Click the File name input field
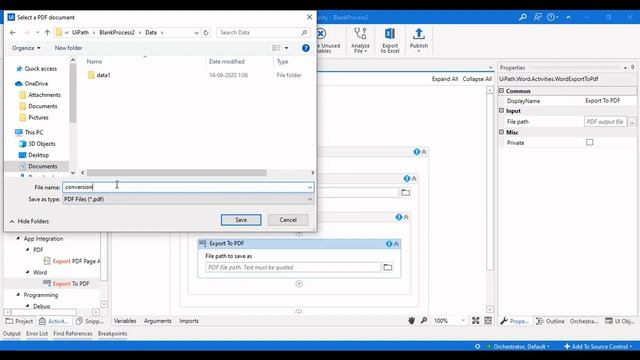This screenshot has height=360, width=640. click(x=184, y=187)
